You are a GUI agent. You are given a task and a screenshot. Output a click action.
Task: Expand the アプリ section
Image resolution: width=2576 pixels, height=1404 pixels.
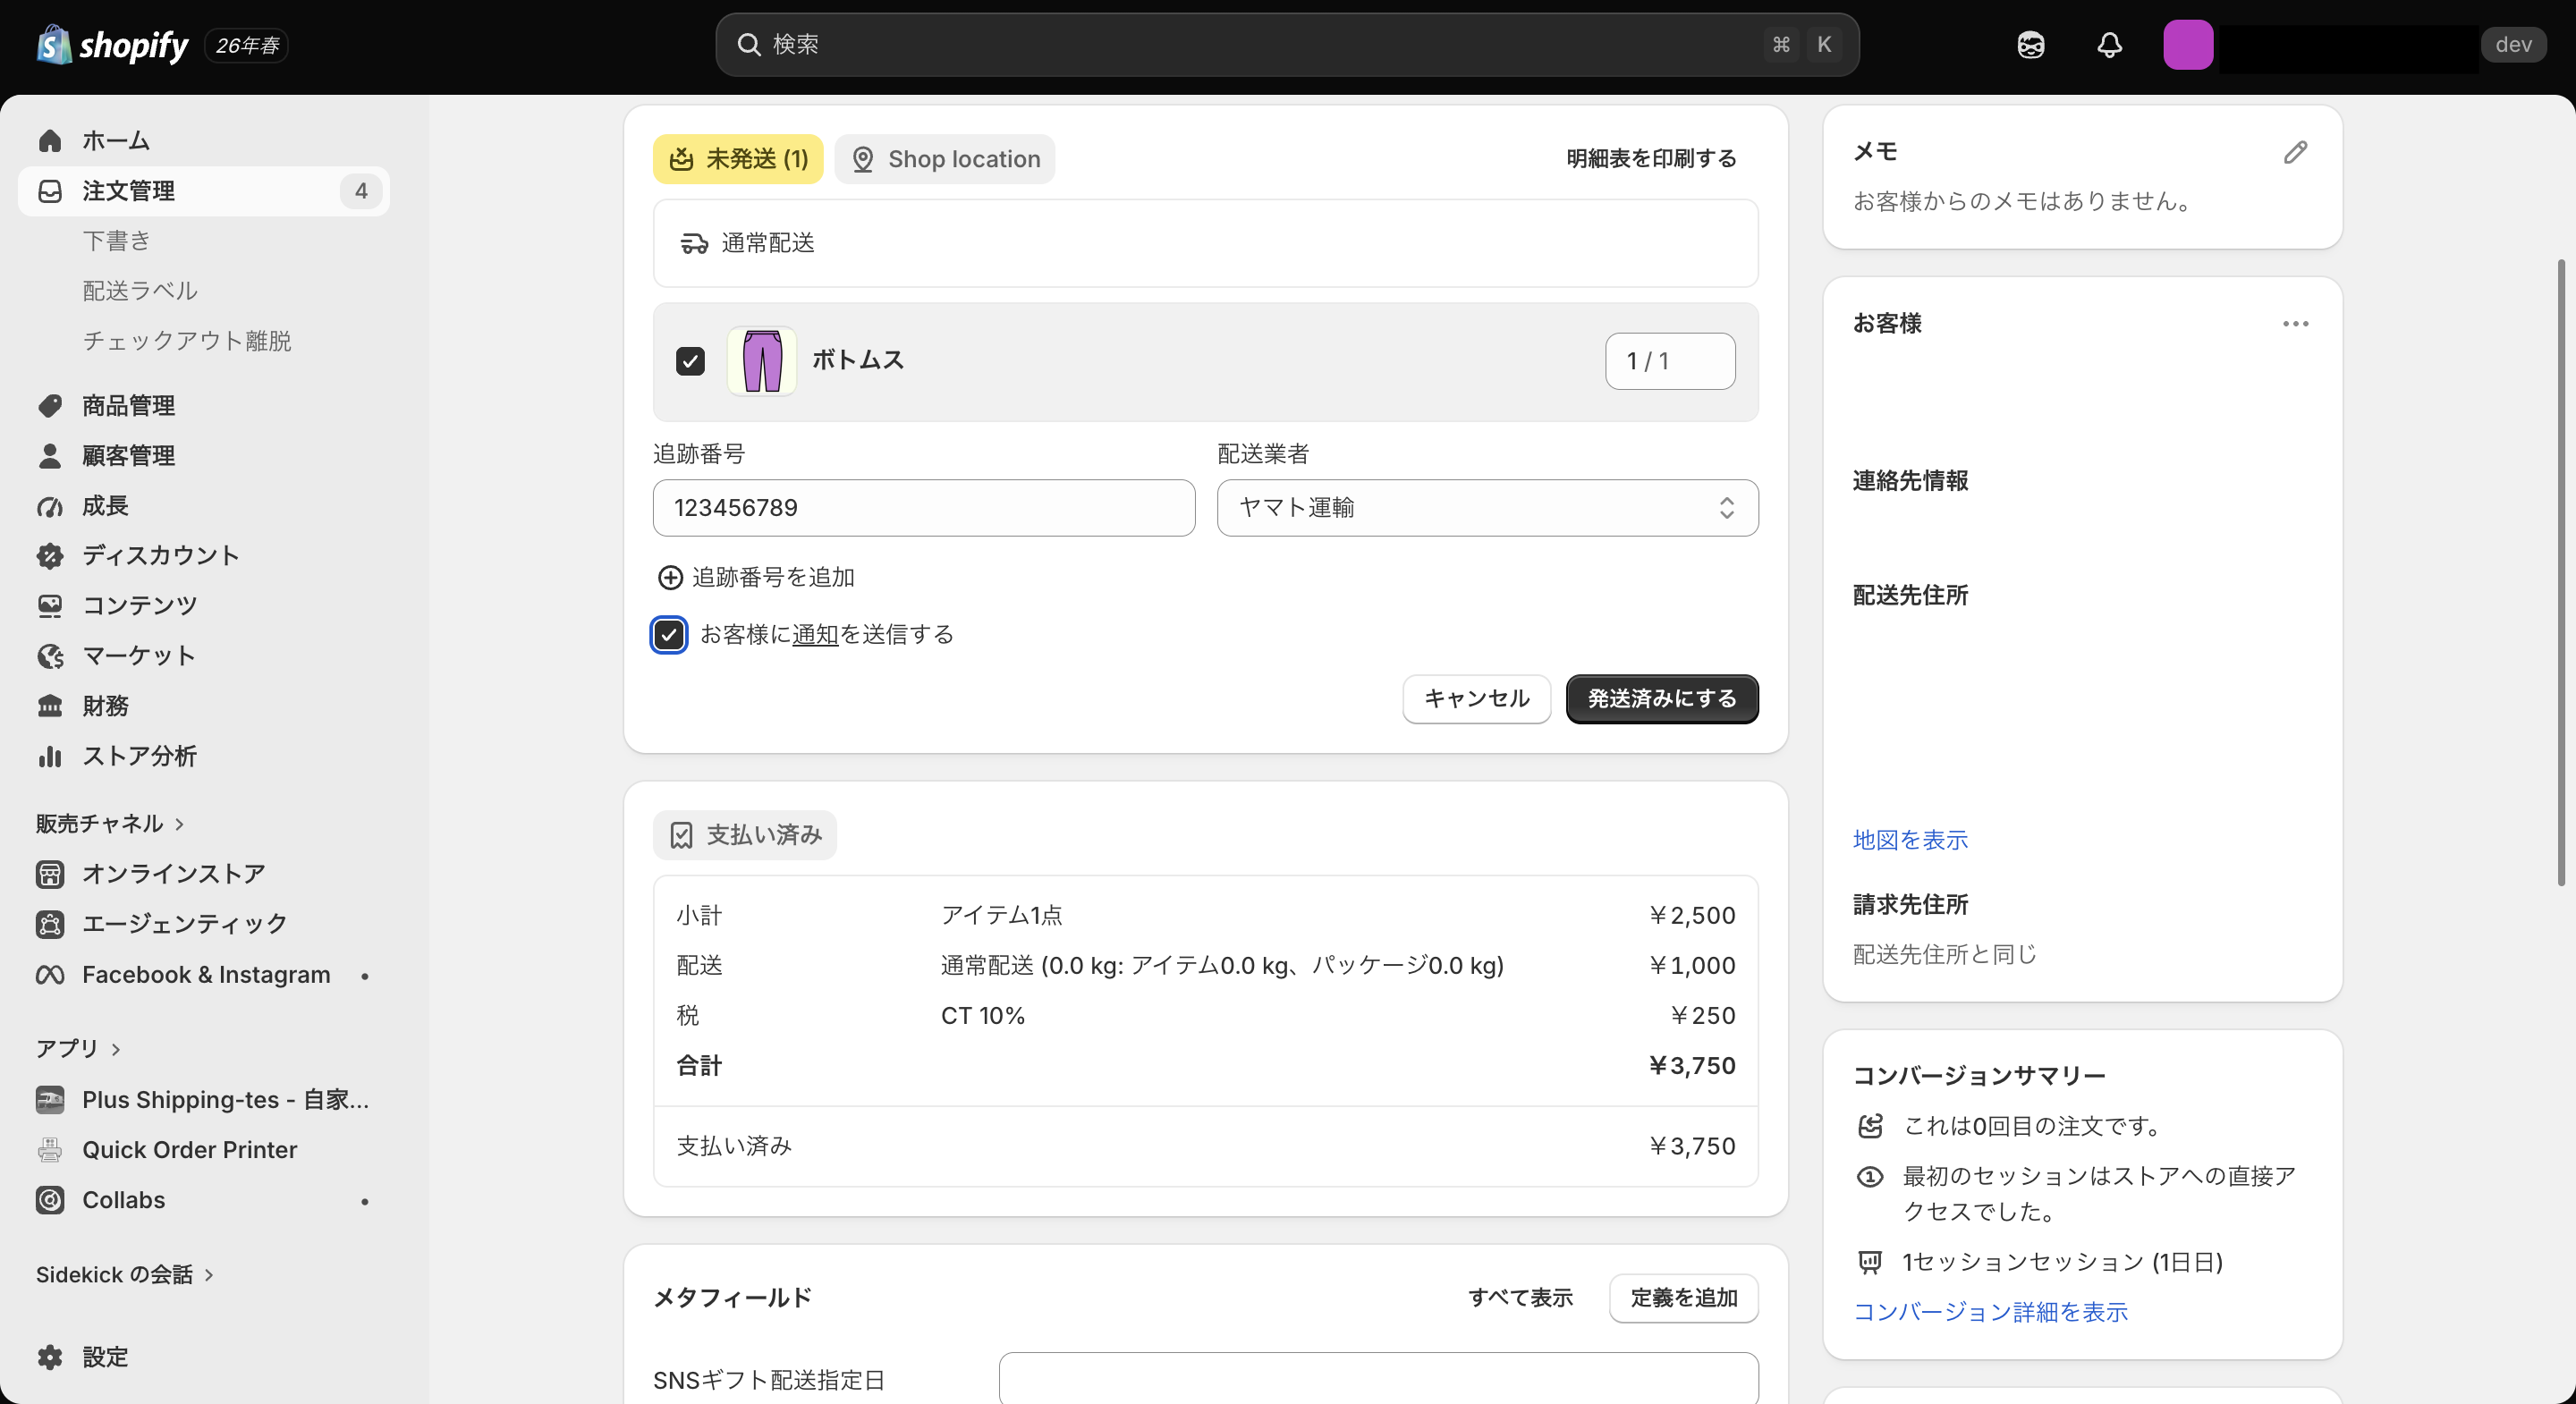click(78, 1049)
